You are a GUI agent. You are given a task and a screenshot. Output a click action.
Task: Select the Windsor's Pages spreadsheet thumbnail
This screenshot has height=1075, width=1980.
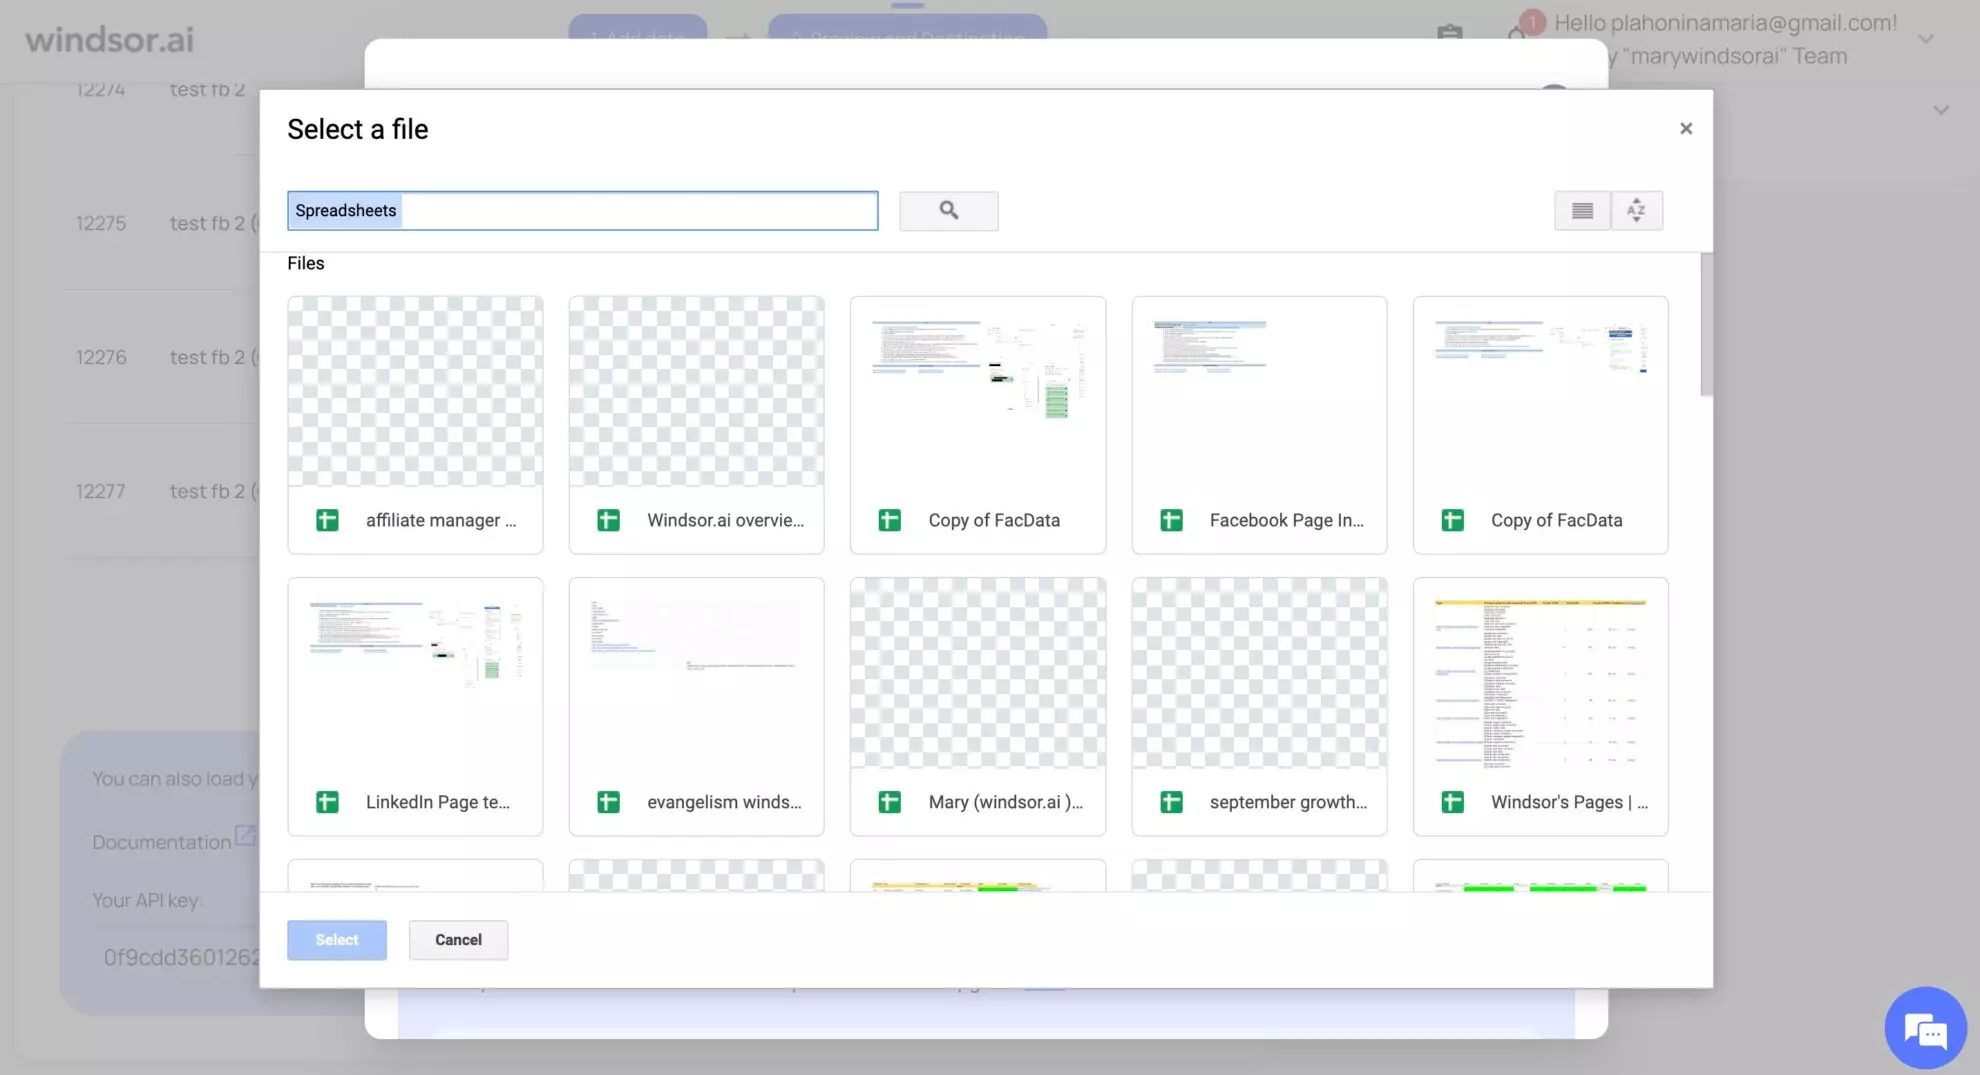pos(1540,705)
